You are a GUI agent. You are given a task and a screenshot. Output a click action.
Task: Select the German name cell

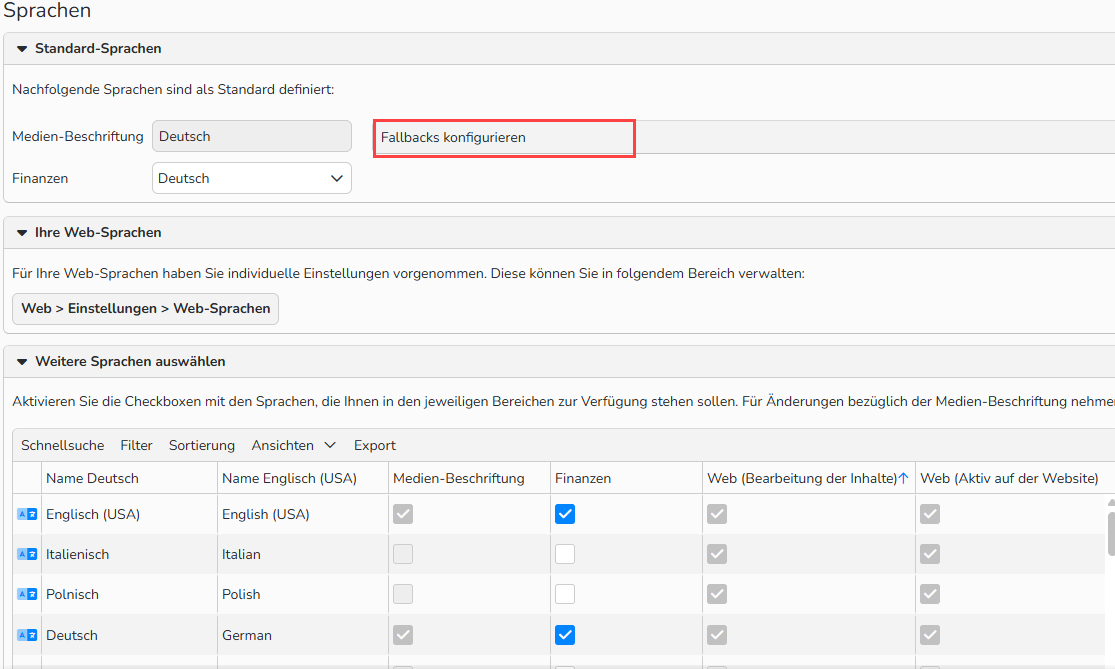tap(303, 635)
